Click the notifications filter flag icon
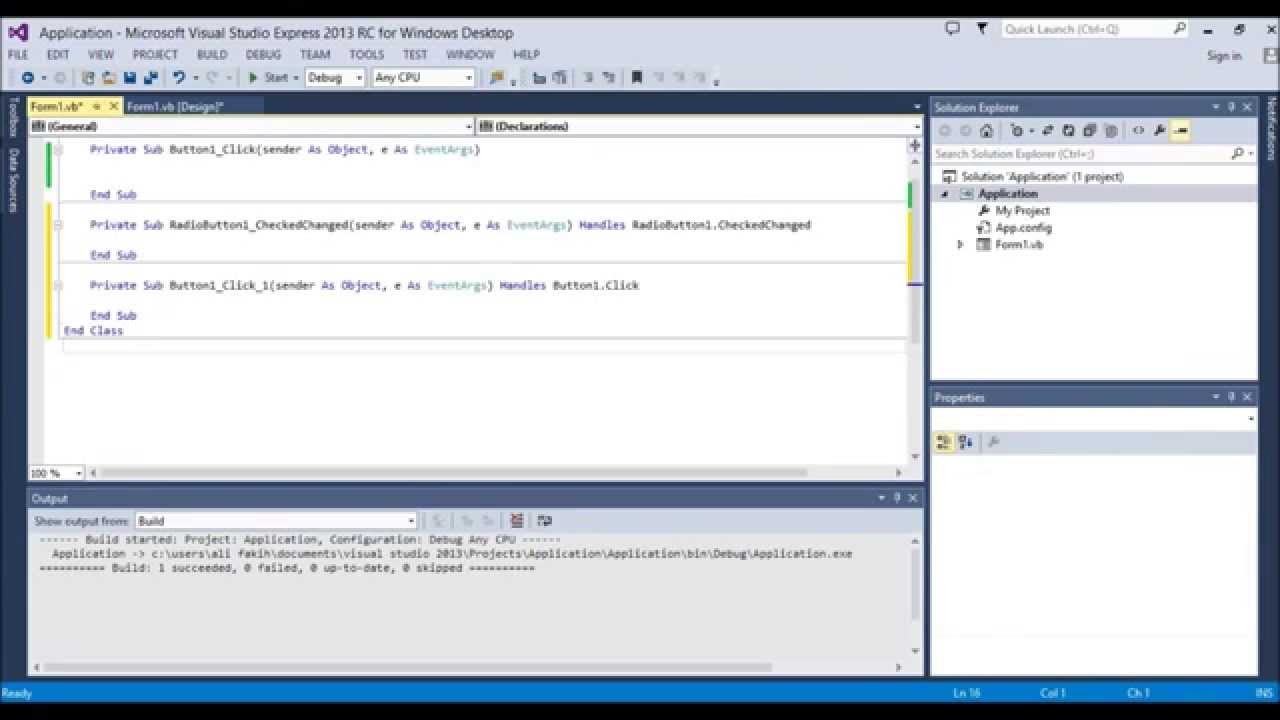The height and width of the screenshot is (720, 1280). coord(982,29)
